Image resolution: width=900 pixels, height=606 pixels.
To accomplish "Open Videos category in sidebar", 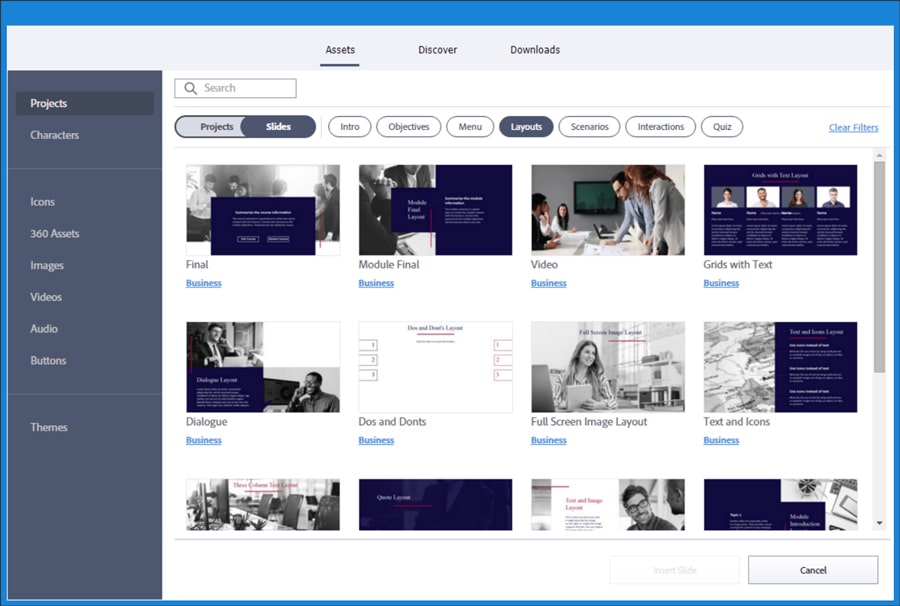I will (46, 297).
